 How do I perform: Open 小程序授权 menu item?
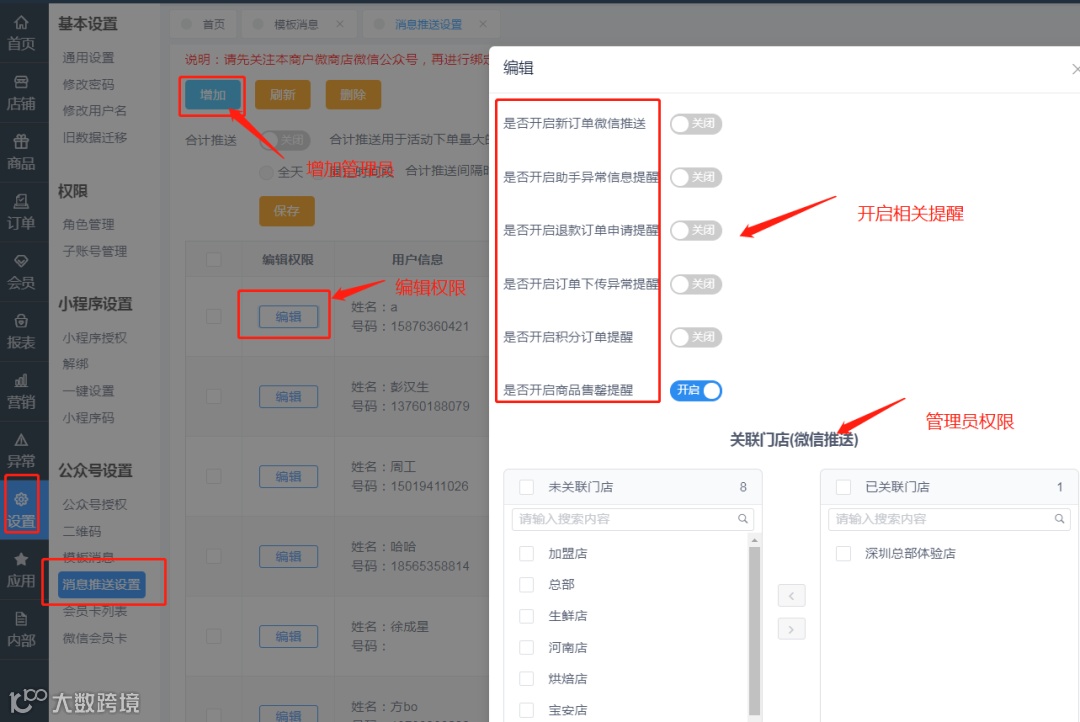[x=94, y=338]
